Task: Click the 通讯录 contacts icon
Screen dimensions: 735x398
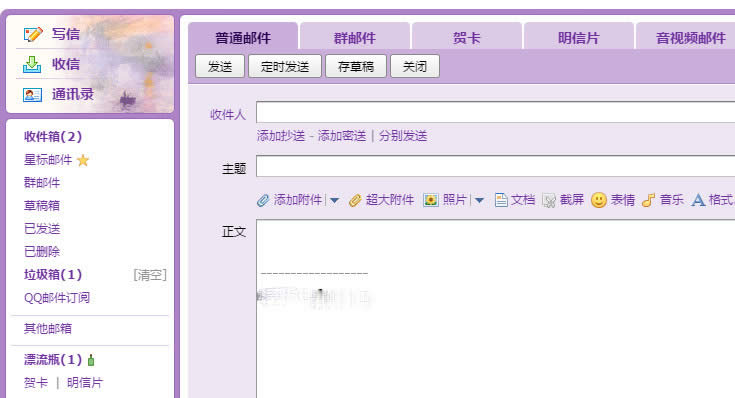Action: coord(32,95)
